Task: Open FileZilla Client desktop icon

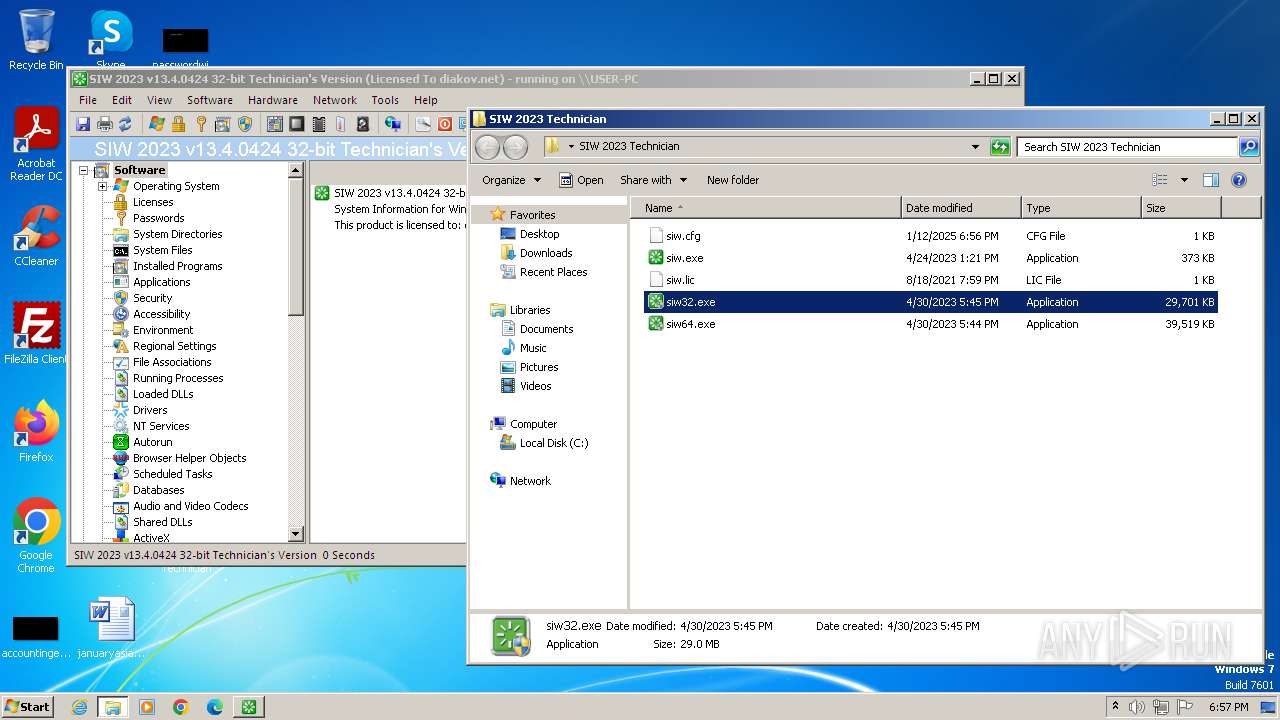Action: click(36, 334)
